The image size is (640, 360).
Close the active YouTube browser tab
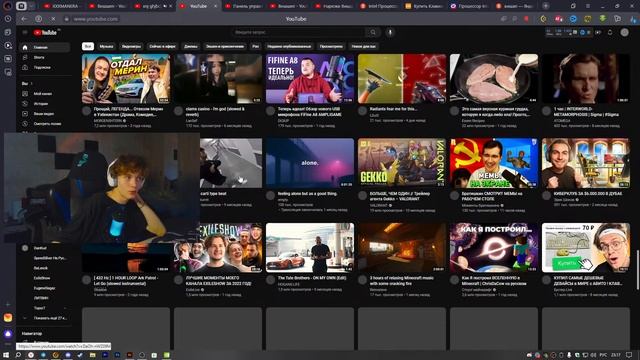click(x=216, y=6)
